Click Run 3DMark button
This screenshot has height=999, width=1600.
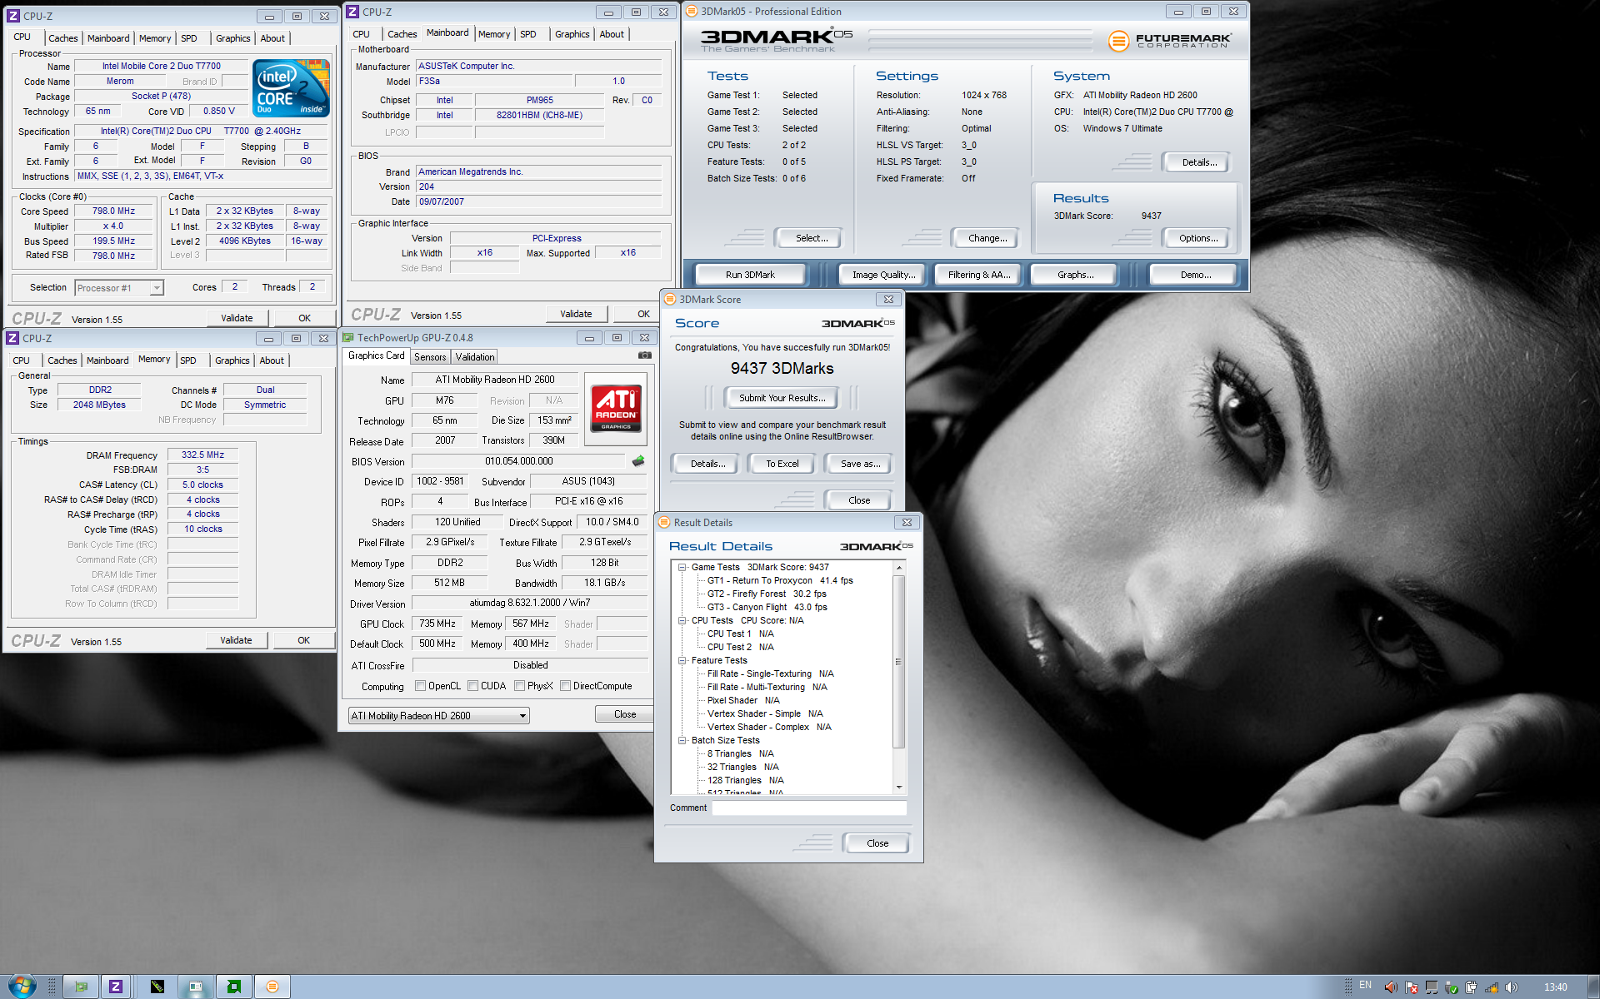750,274
